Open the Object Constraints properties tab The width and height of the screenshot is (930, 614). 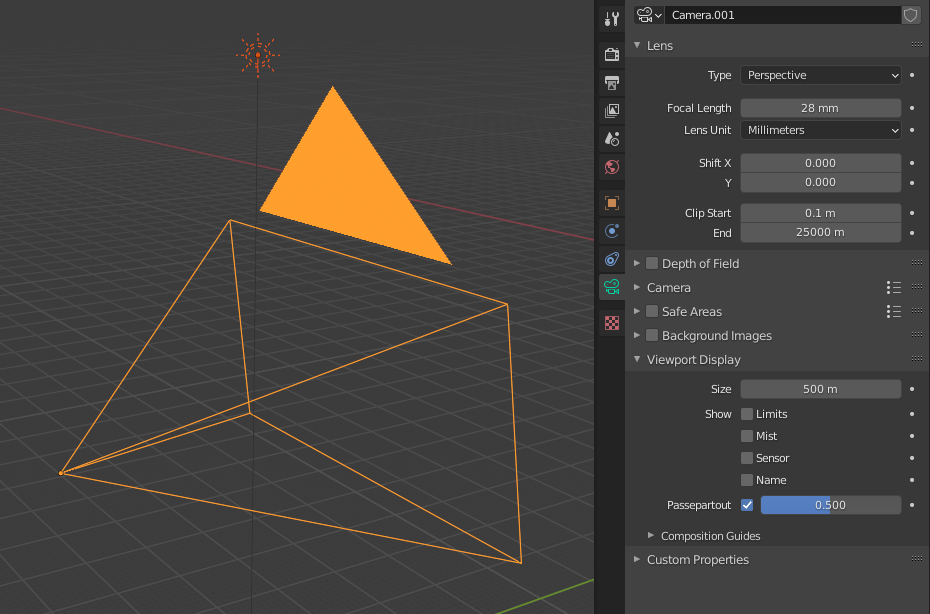[611, 259]
